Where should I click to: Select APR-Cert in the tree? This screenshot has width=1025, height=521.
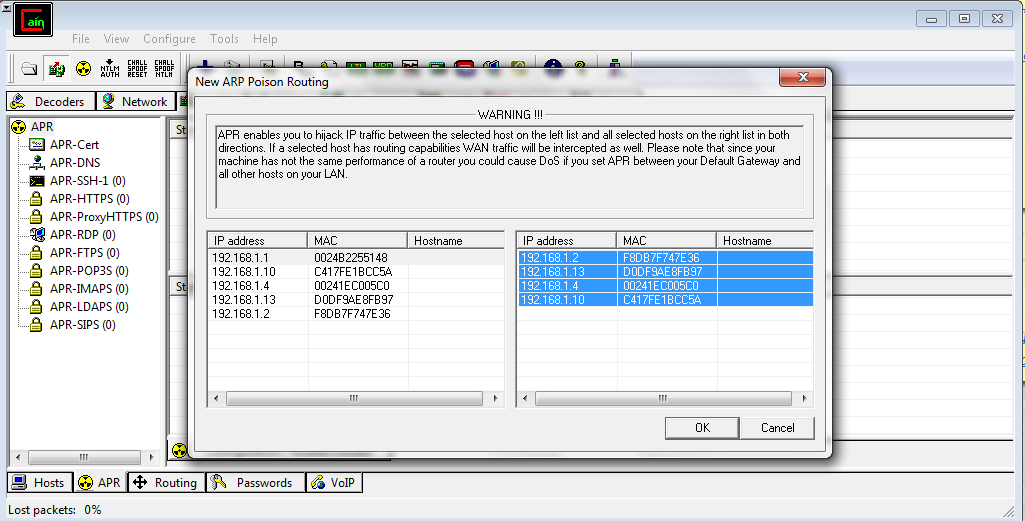pyautogui.click(x=75, y=144)
